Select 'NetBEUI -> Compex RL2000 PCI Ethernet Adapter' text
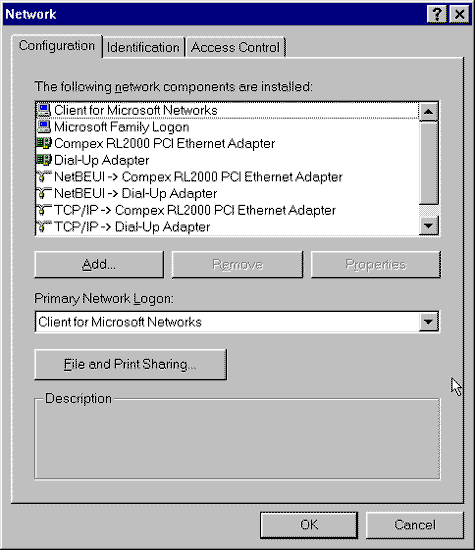 [x=198, y=177]
